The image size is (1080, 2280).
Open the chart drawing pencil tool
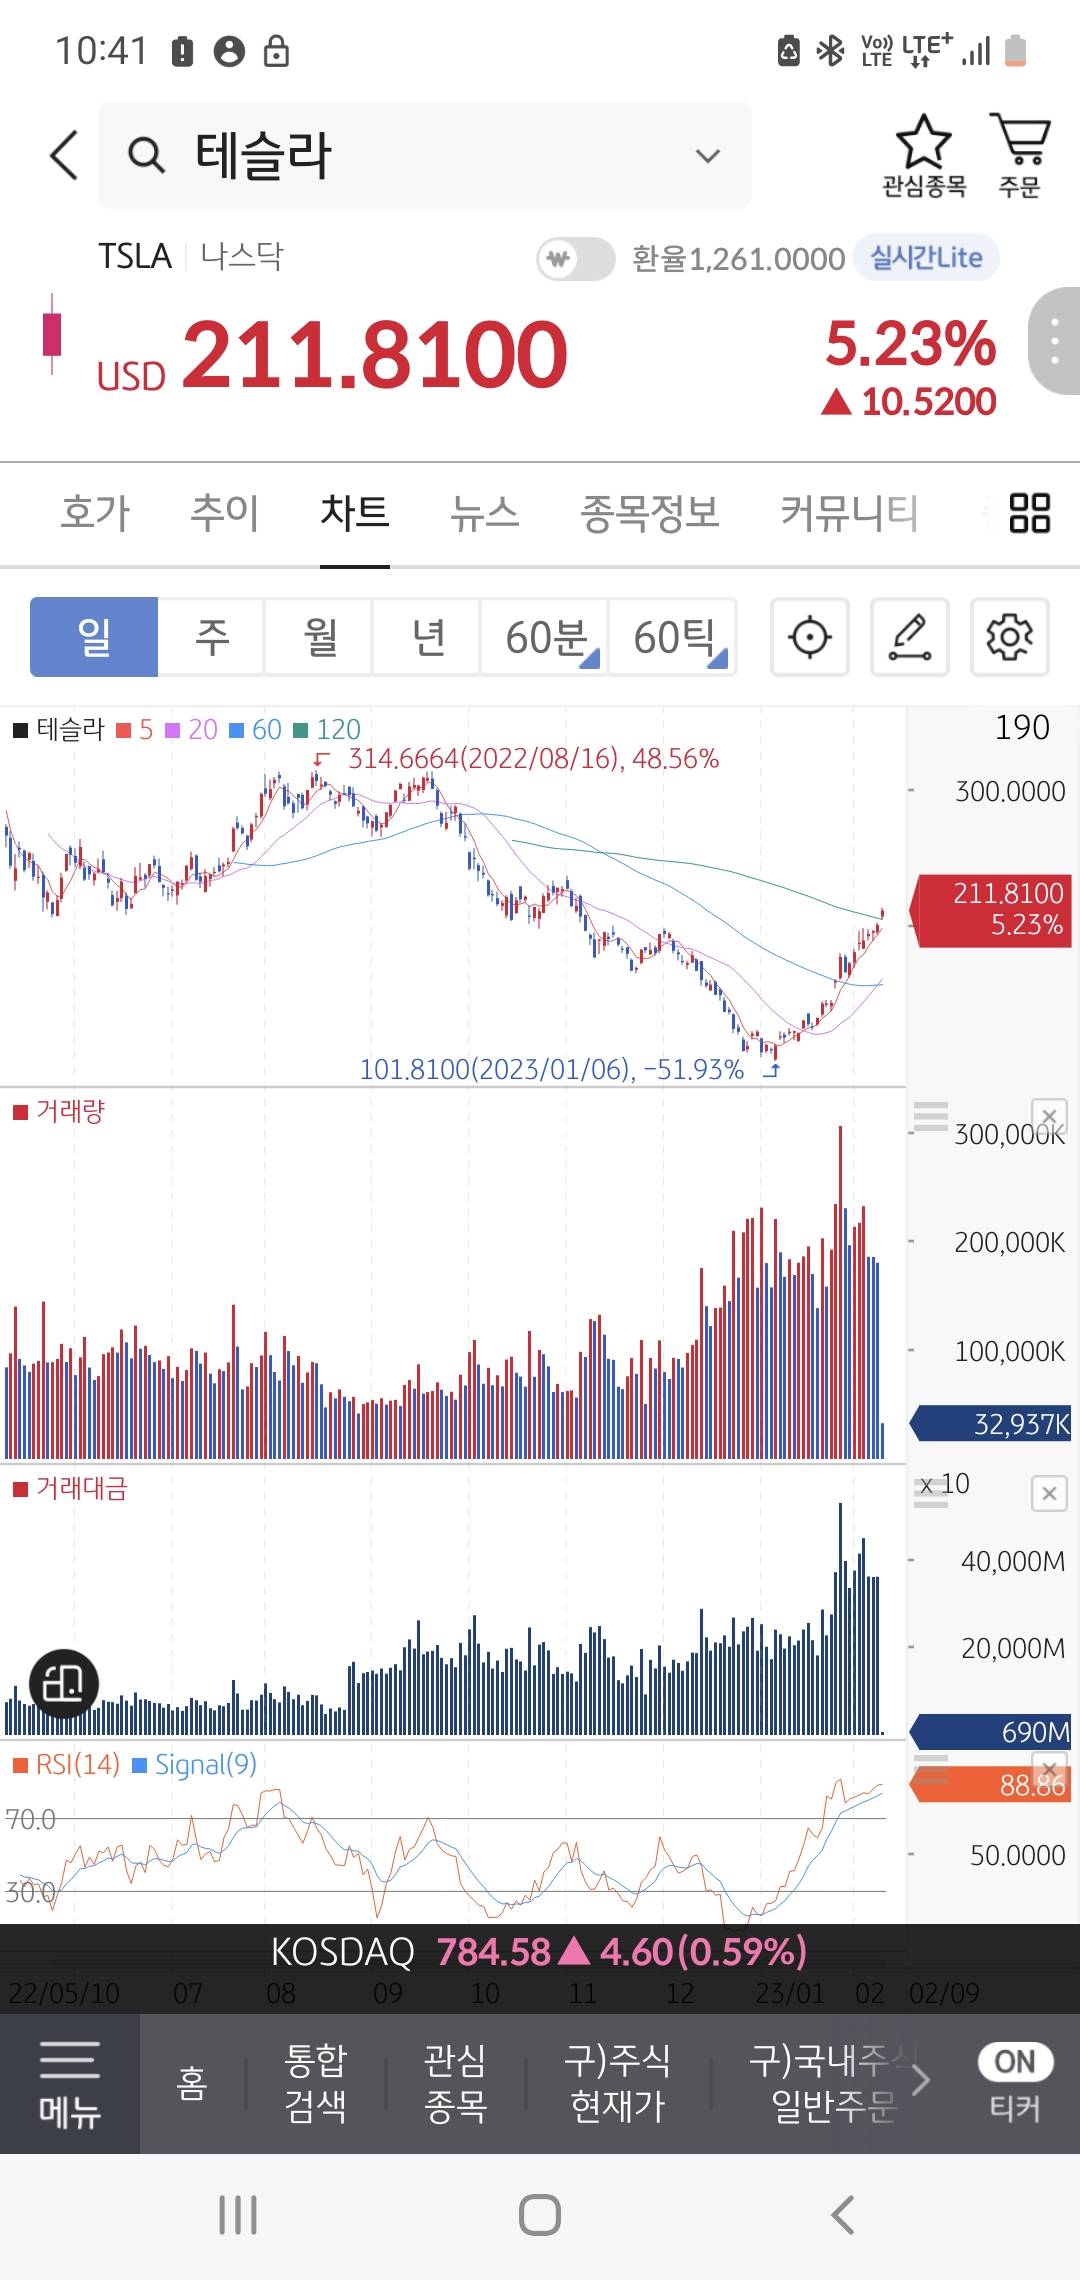point(909,637)
